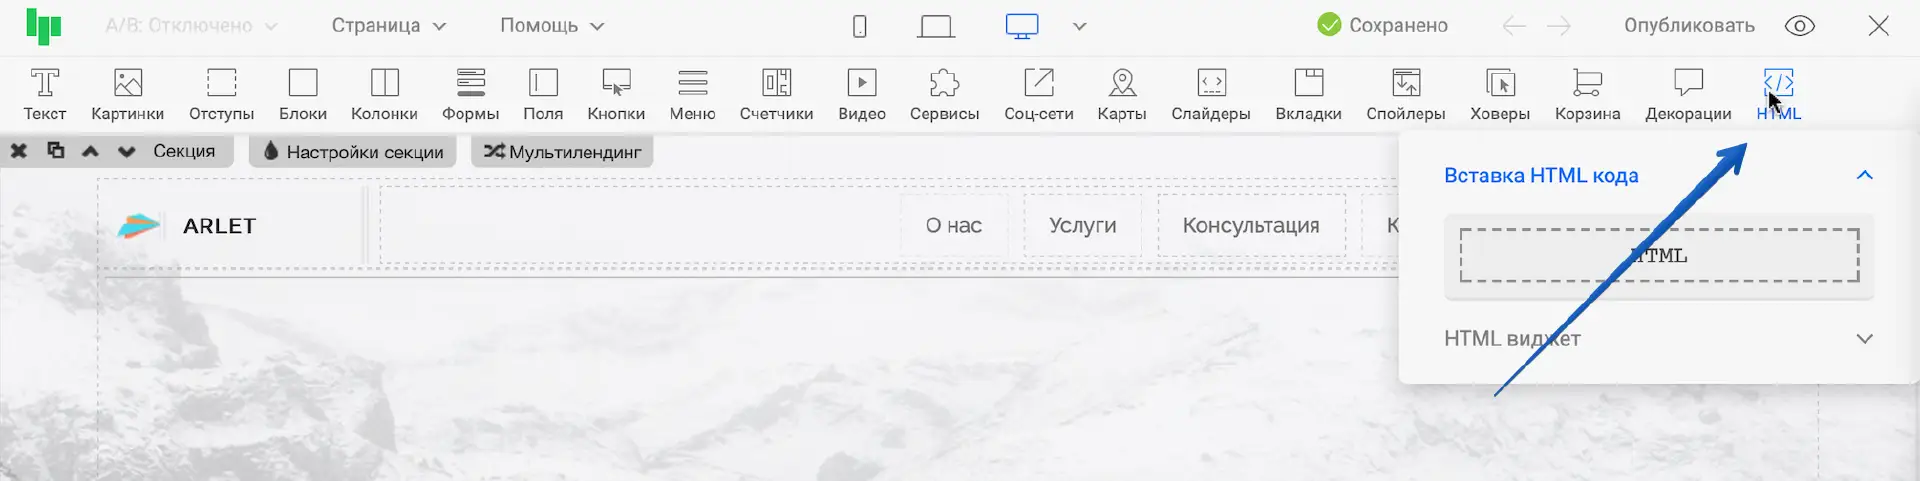Expand the HTML виджет section
Image resolution: width=1920 pixels, height=481 pixels.
click(1864, 339)
